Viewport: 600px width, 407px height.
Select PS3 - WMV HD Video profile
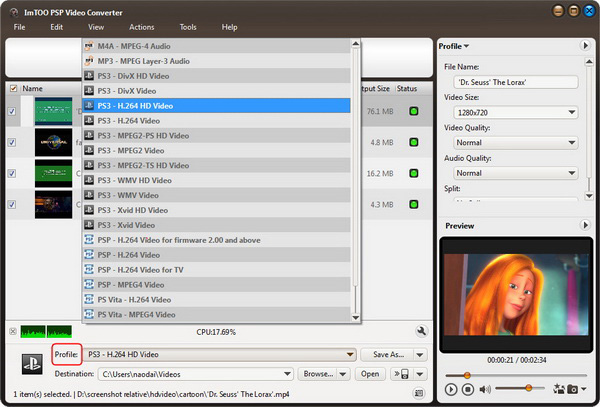coord(216,180)
